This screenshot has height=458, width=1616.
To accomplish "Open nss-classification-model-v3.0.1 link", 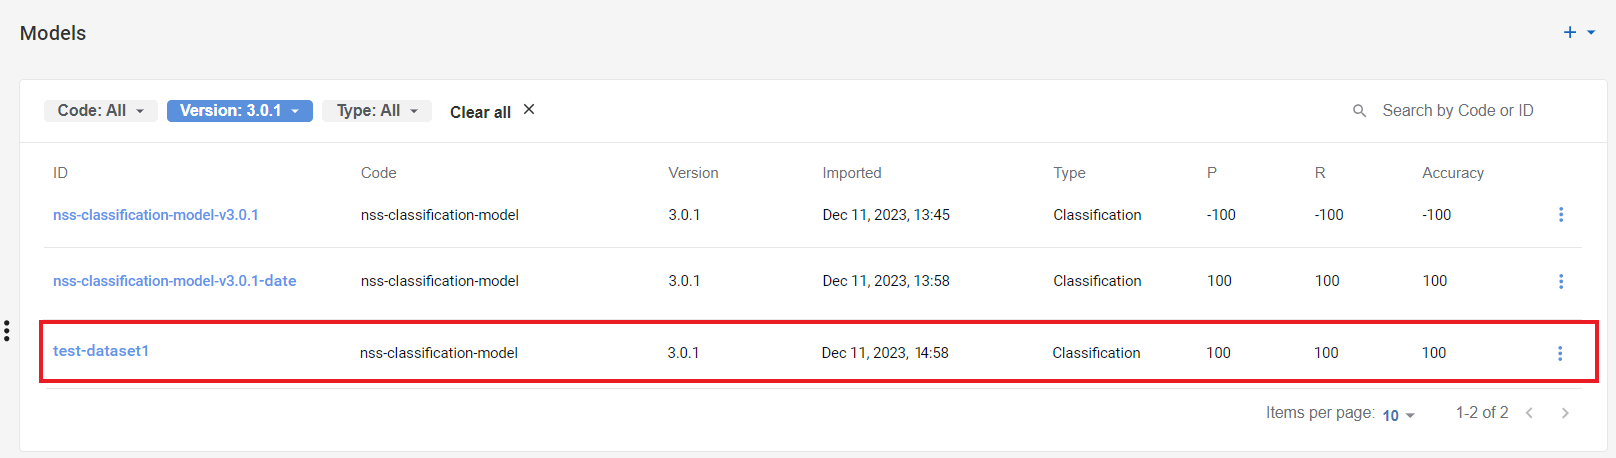I will [156, 215].
